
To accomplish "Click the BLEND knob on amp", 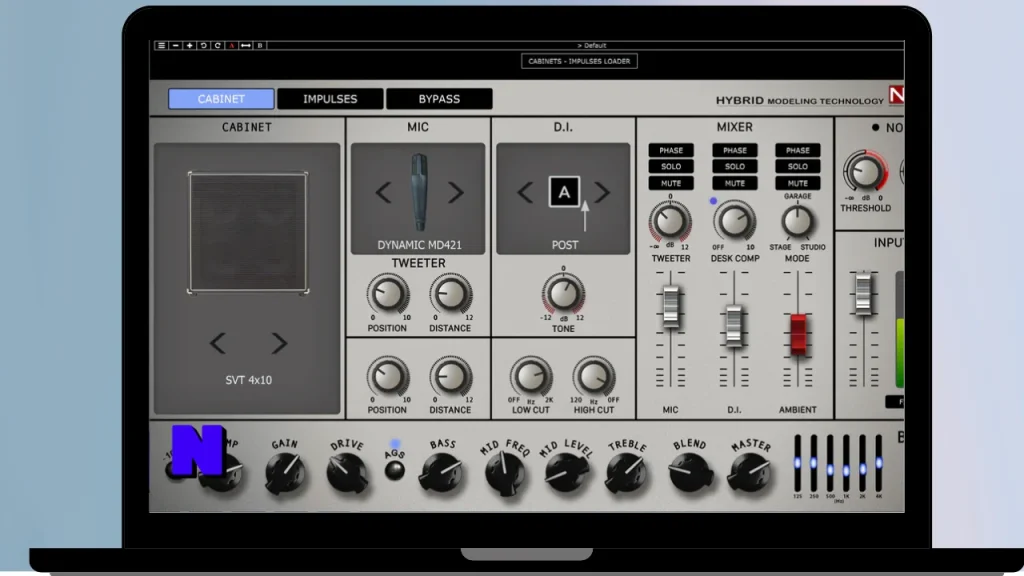I will (690, 473).
